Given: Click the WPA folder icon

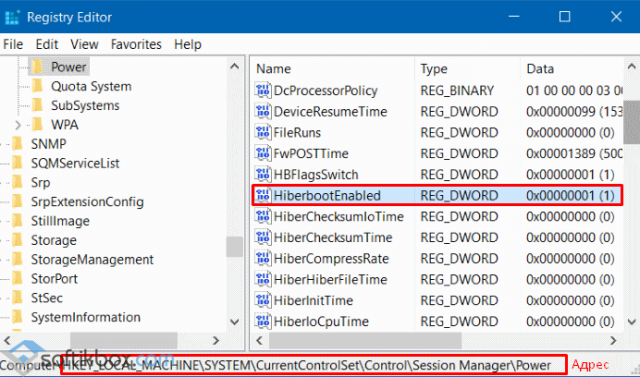Looking at the screenshot, I should pos(38,124).
